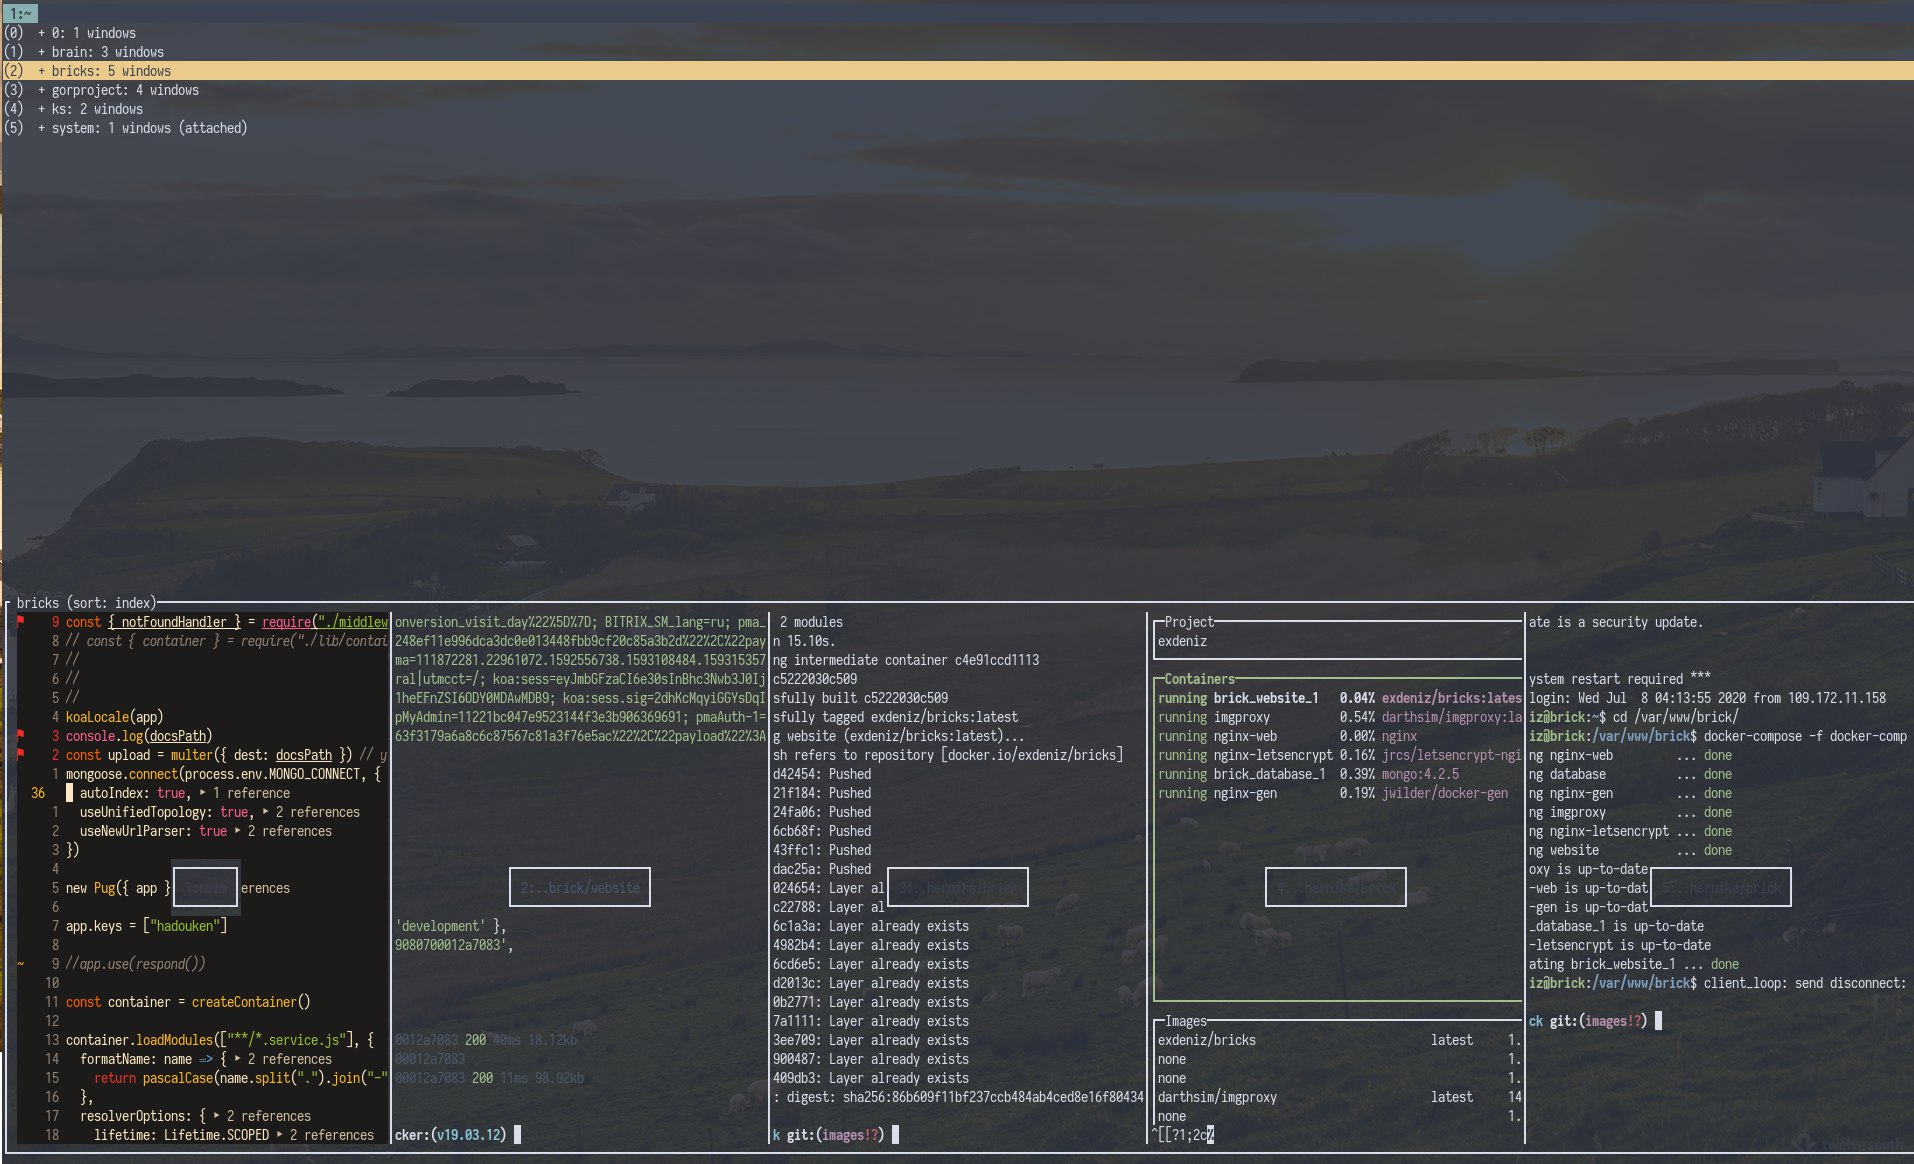Viewport: 1914px width, 1164px height.
Task: Click 'app.keys = ["hadouken"]' code line
Action: tap(146, 926)
